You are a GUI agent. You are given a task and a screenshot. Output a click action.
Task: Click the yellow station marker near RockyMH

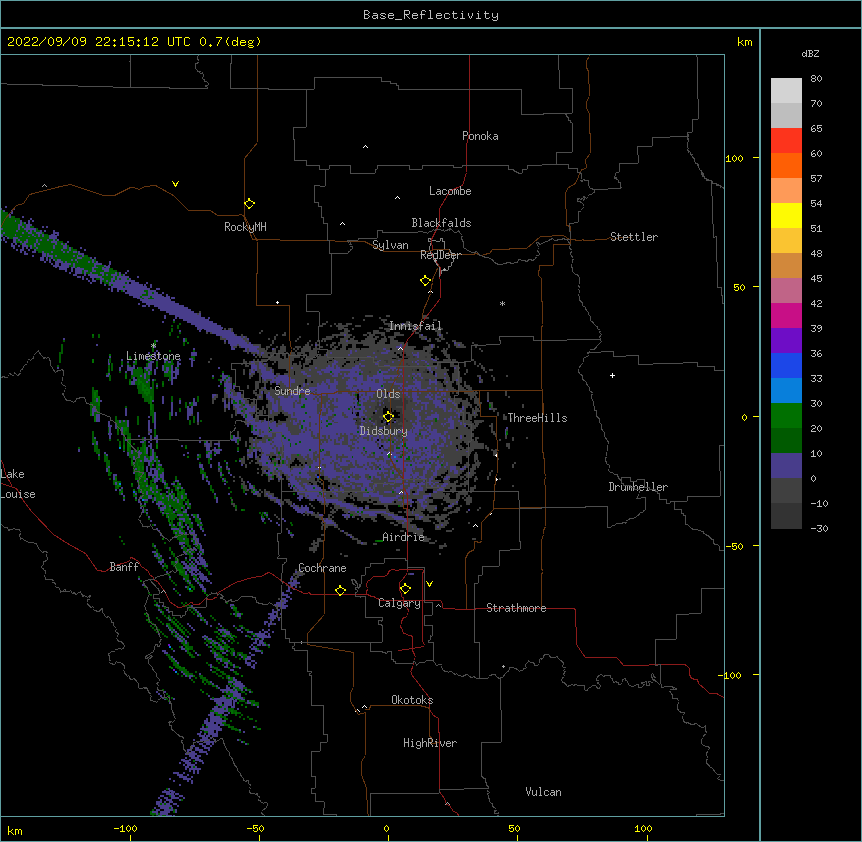tap(249, 203)
